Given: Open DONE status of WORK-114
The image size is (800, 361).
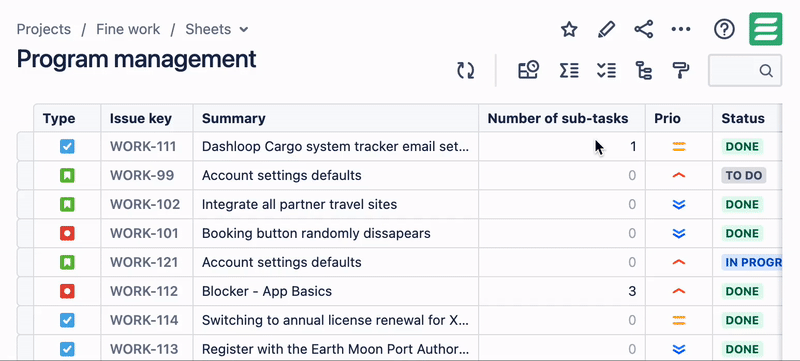Looking at the screenshot, I should (742, 320).
